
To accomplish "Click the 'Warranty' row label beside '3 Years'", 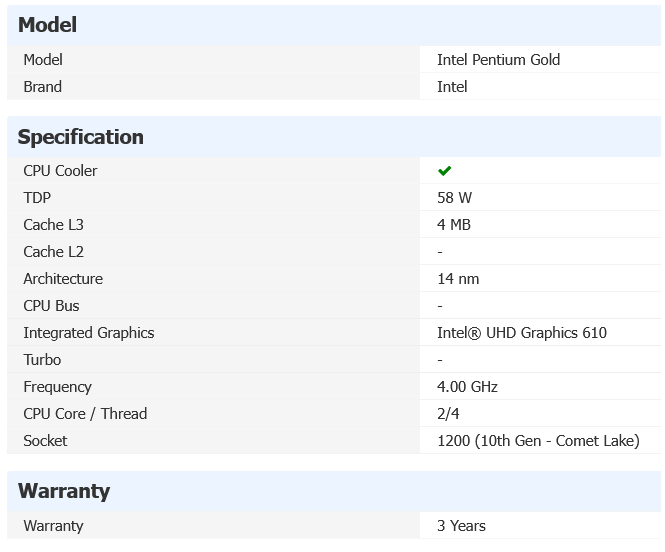I will [53, 526].
